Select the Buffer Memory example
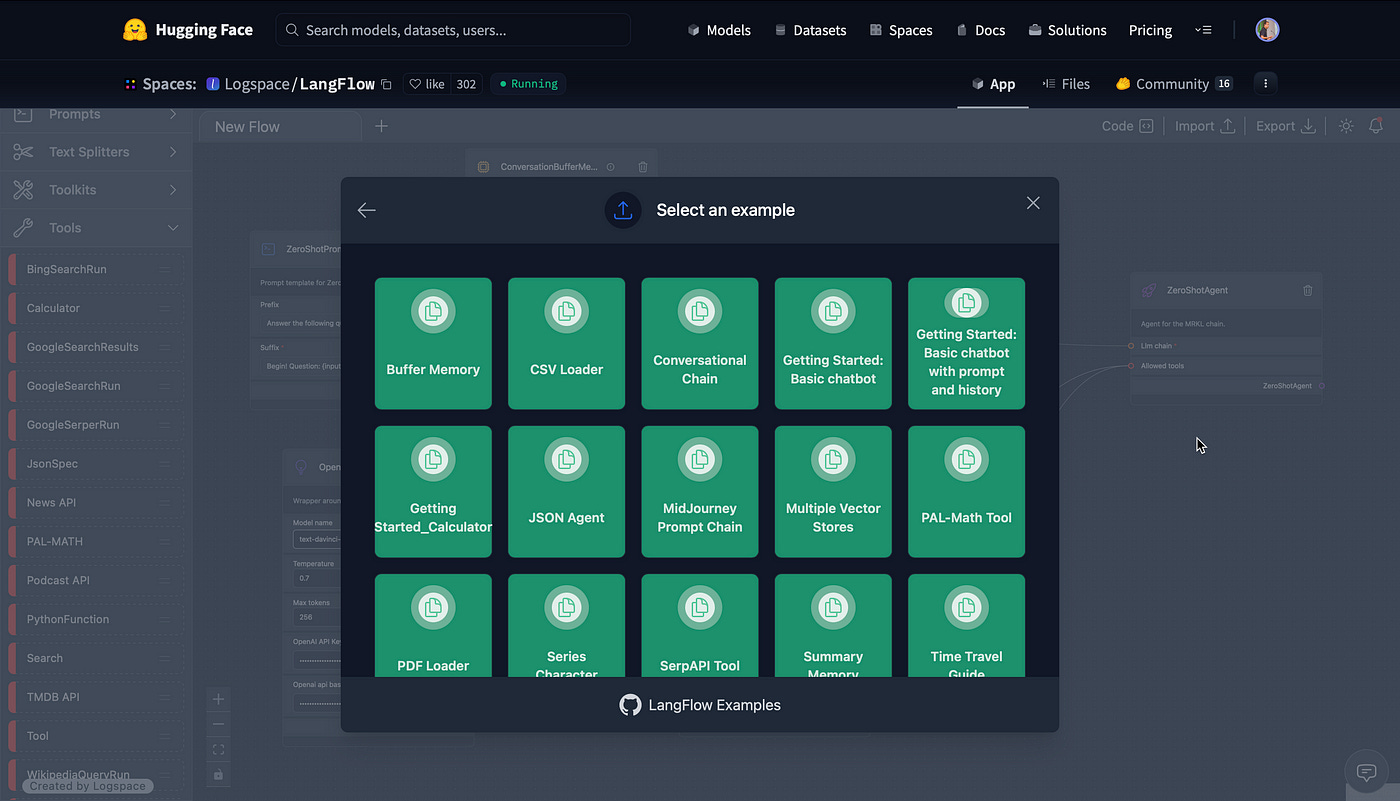This screenshot has height=801, width=1400. (433, 343)
